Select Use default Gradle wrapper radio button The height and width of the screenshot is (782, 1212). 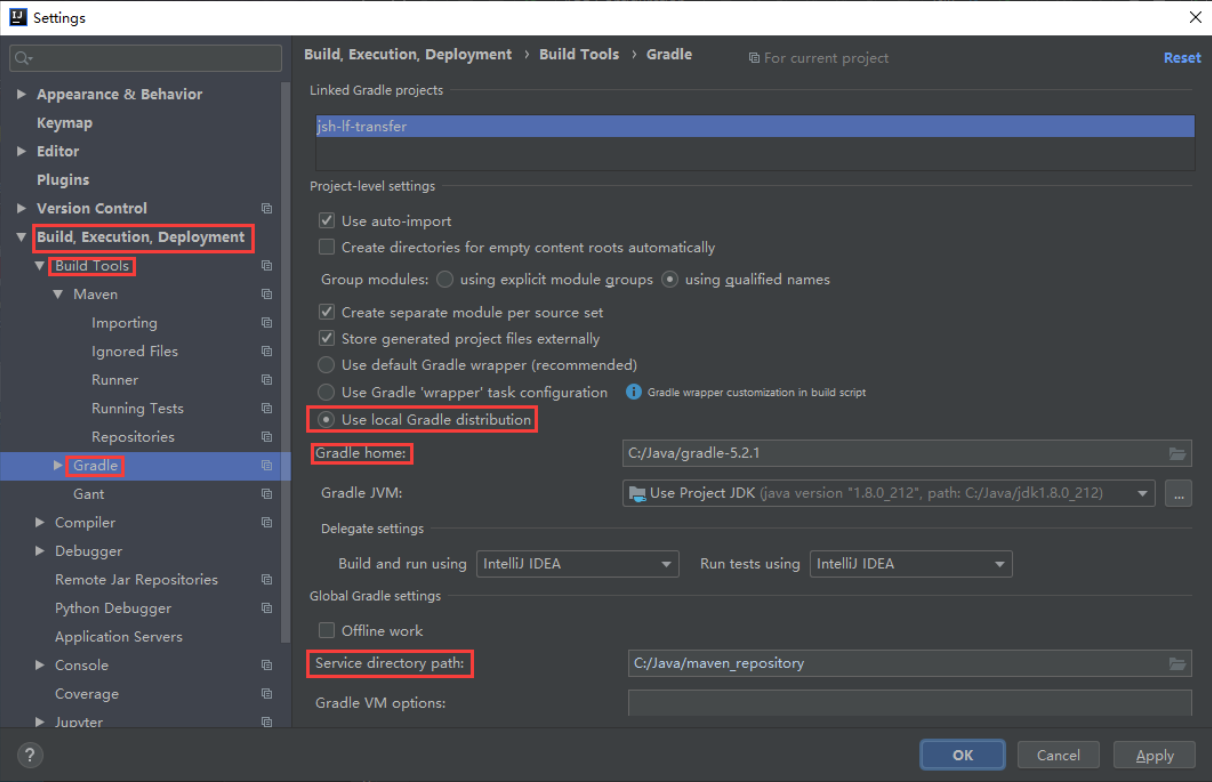326,365
